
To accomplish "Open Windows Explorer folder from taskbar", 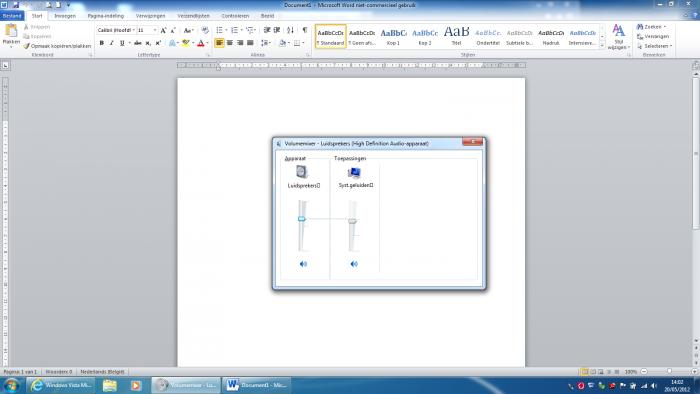I will pyautogui.click(x=109, y=385).
